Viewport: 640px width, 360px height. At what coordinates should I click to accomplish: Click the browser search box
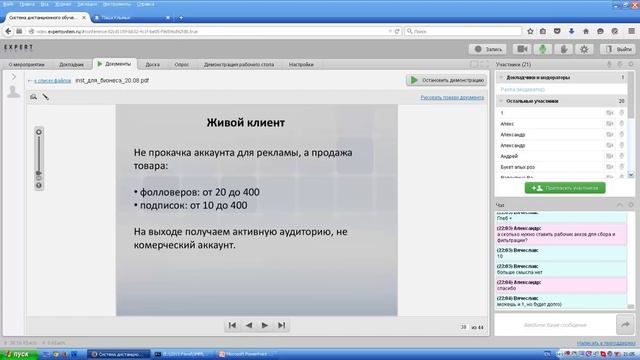463,31
